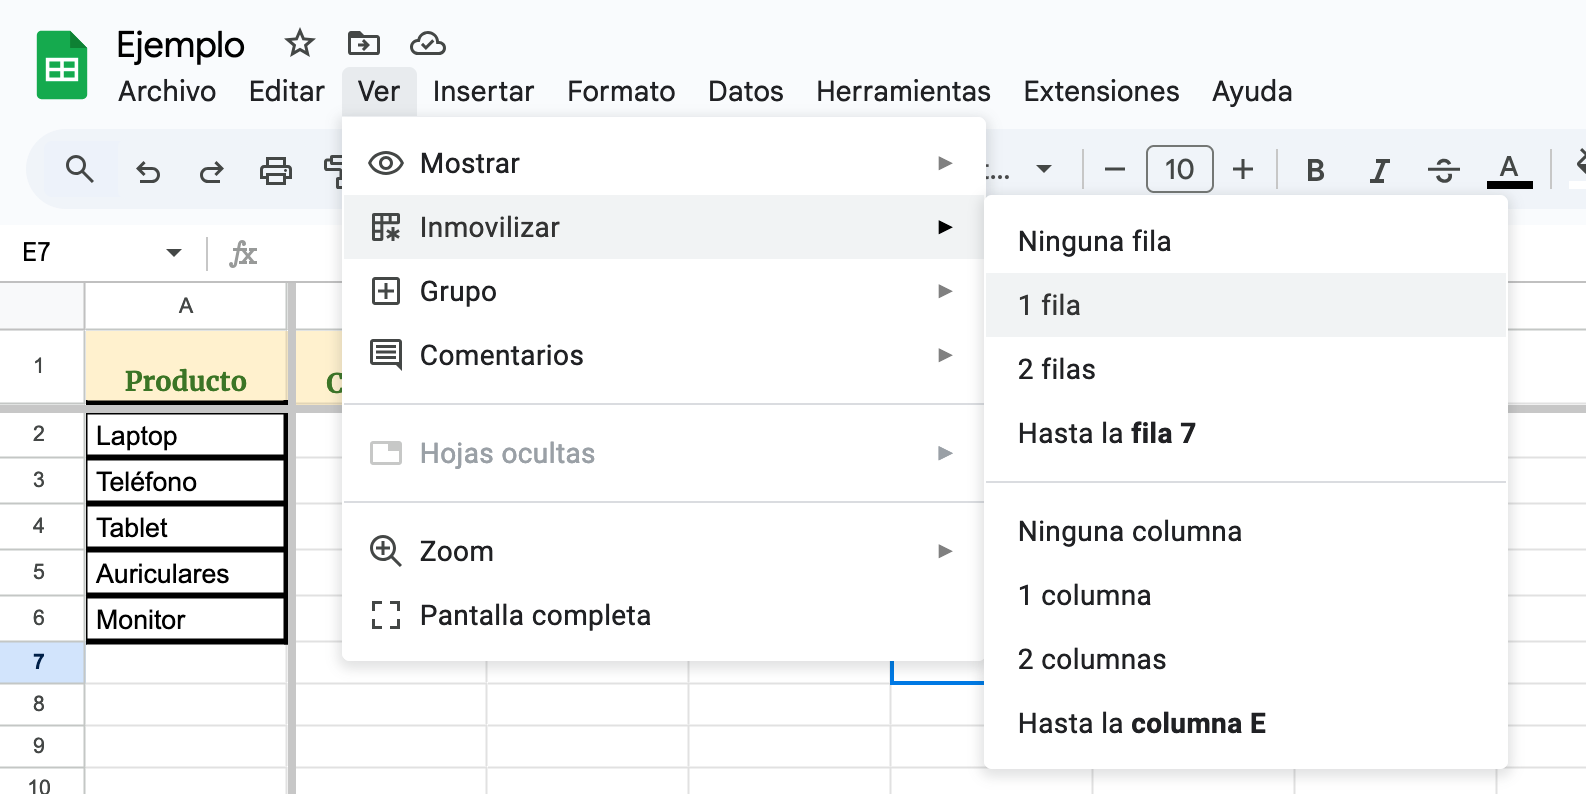Redo the last action

pos(211,172)
